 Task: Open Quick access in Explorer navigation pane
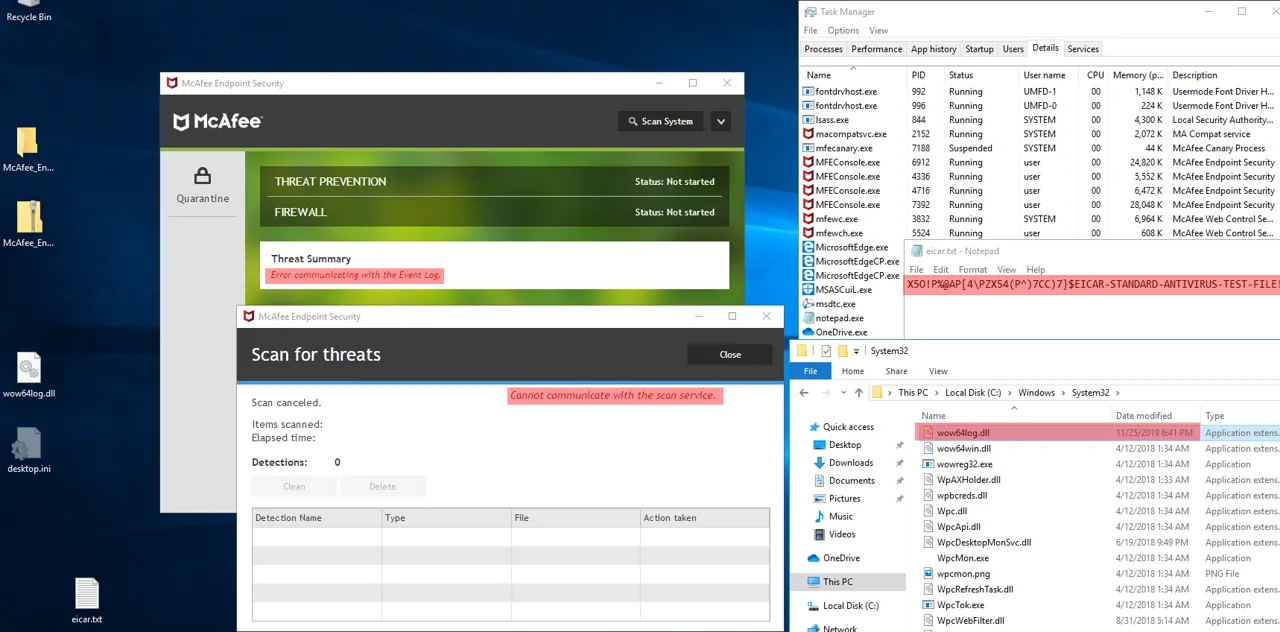coord(848,427)
